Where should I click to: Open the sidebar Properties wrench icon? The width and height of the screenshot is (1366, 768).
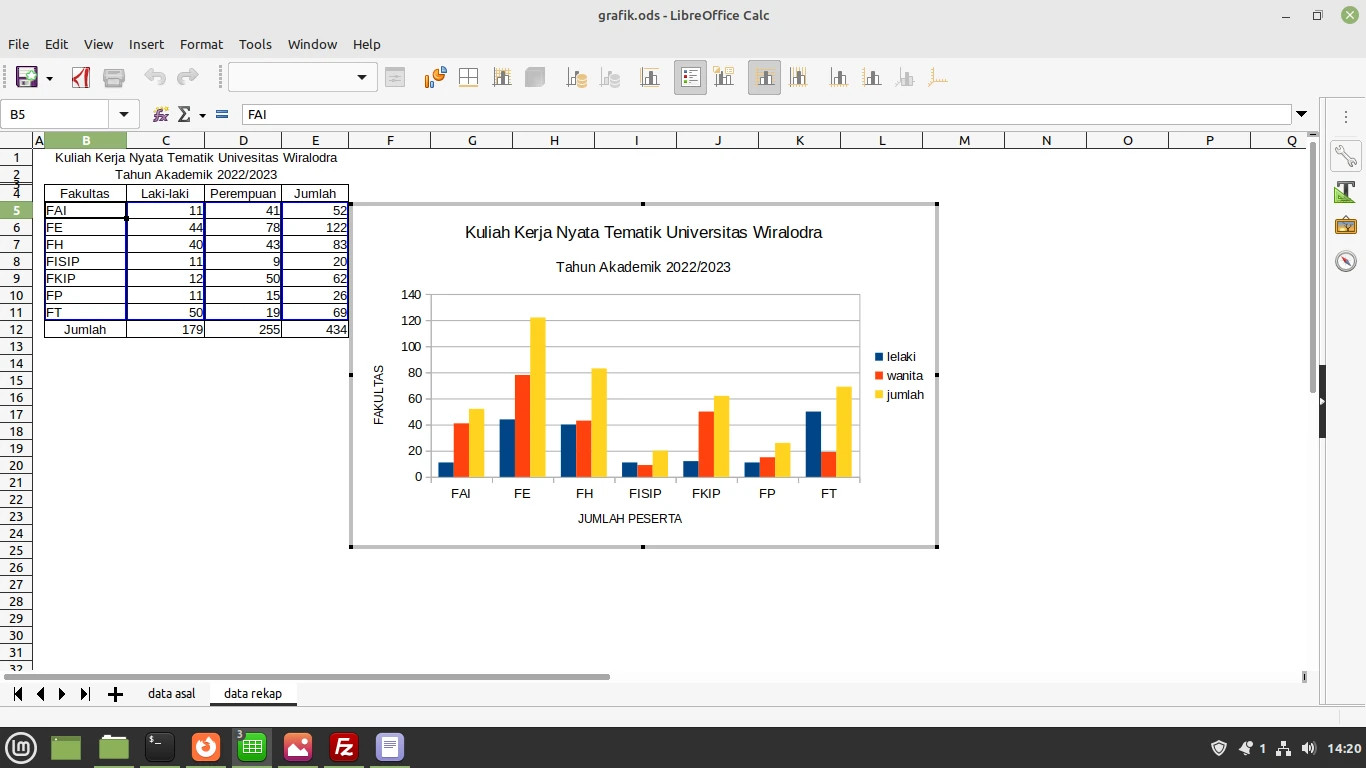tap(1345, 156)
